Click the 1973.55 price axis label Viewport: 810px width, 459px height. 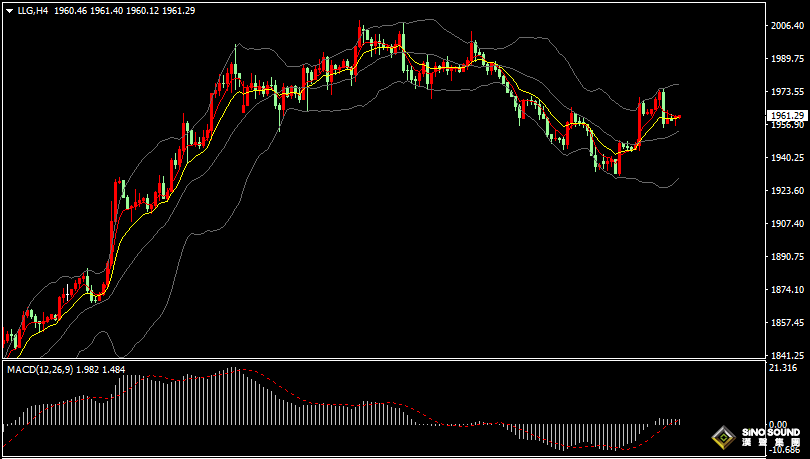pyautogui.click(x=787, y=91)
